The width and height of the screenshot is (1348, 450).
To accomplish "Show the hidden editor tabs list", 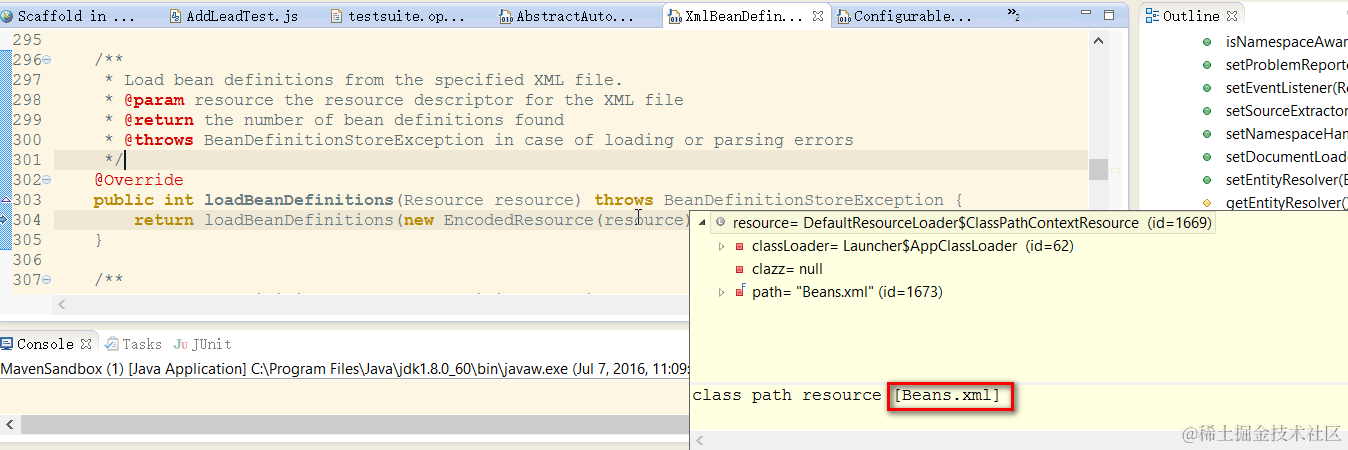I will click(1014, 16).
